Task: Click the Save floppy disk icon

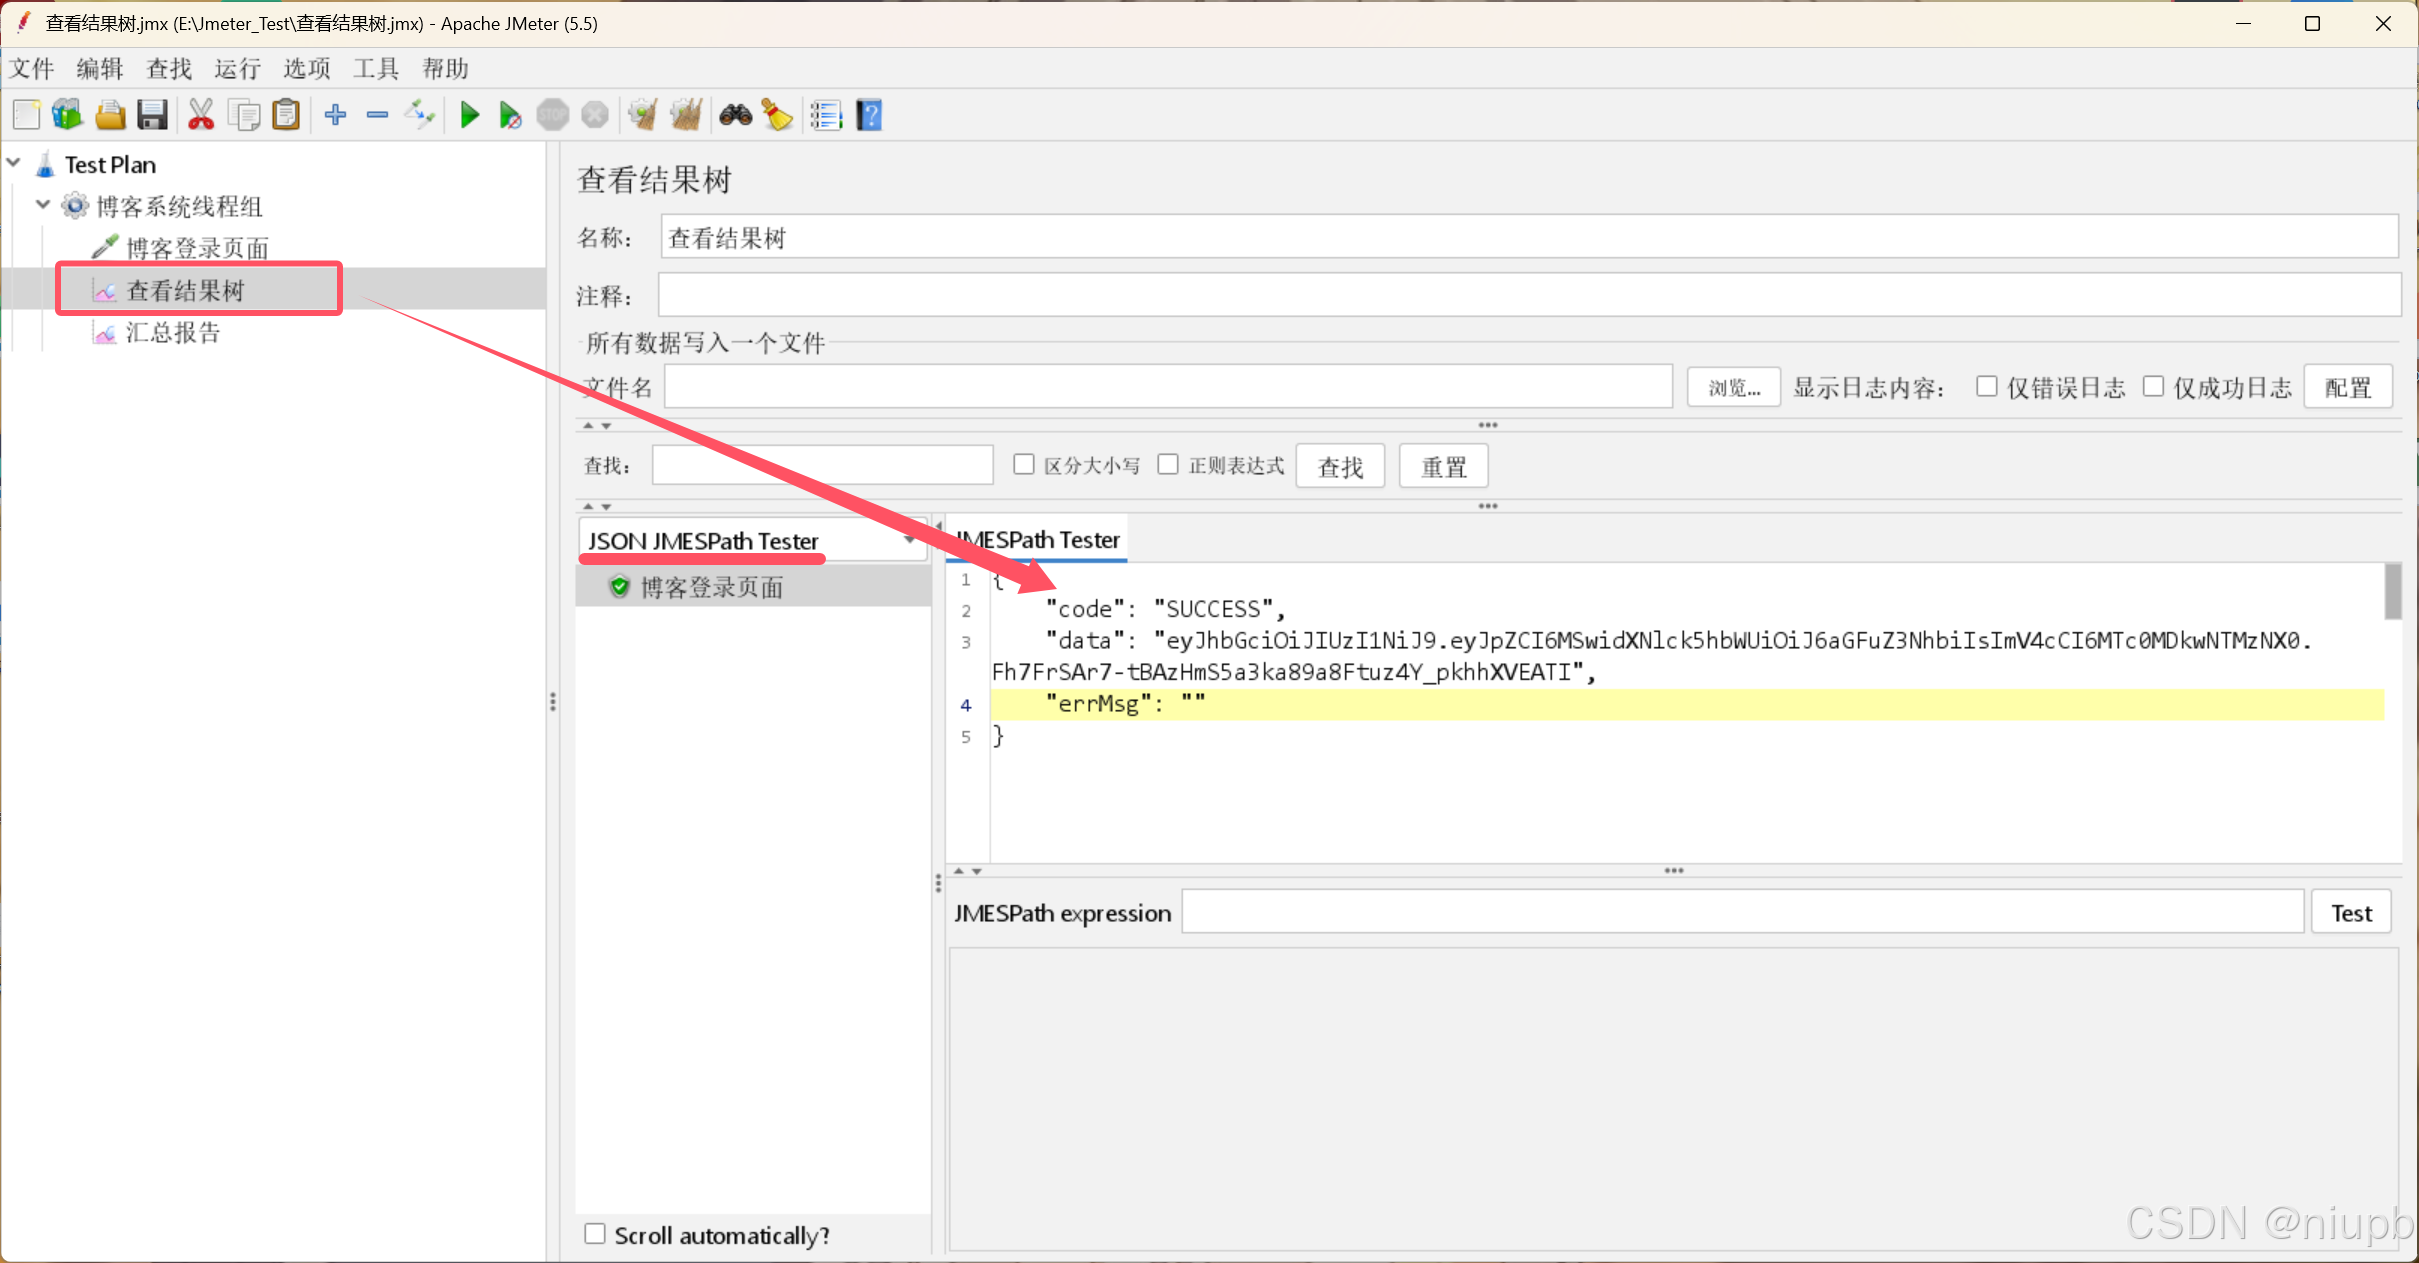Action: (152, 115)
